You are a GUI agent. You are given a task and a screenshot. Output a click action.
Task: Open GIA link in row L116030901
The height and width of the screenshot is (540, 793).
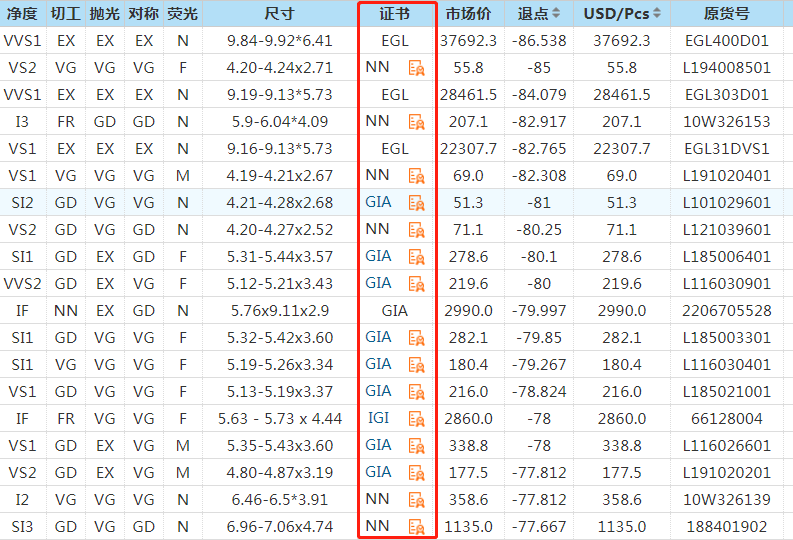tap(378, 283)
